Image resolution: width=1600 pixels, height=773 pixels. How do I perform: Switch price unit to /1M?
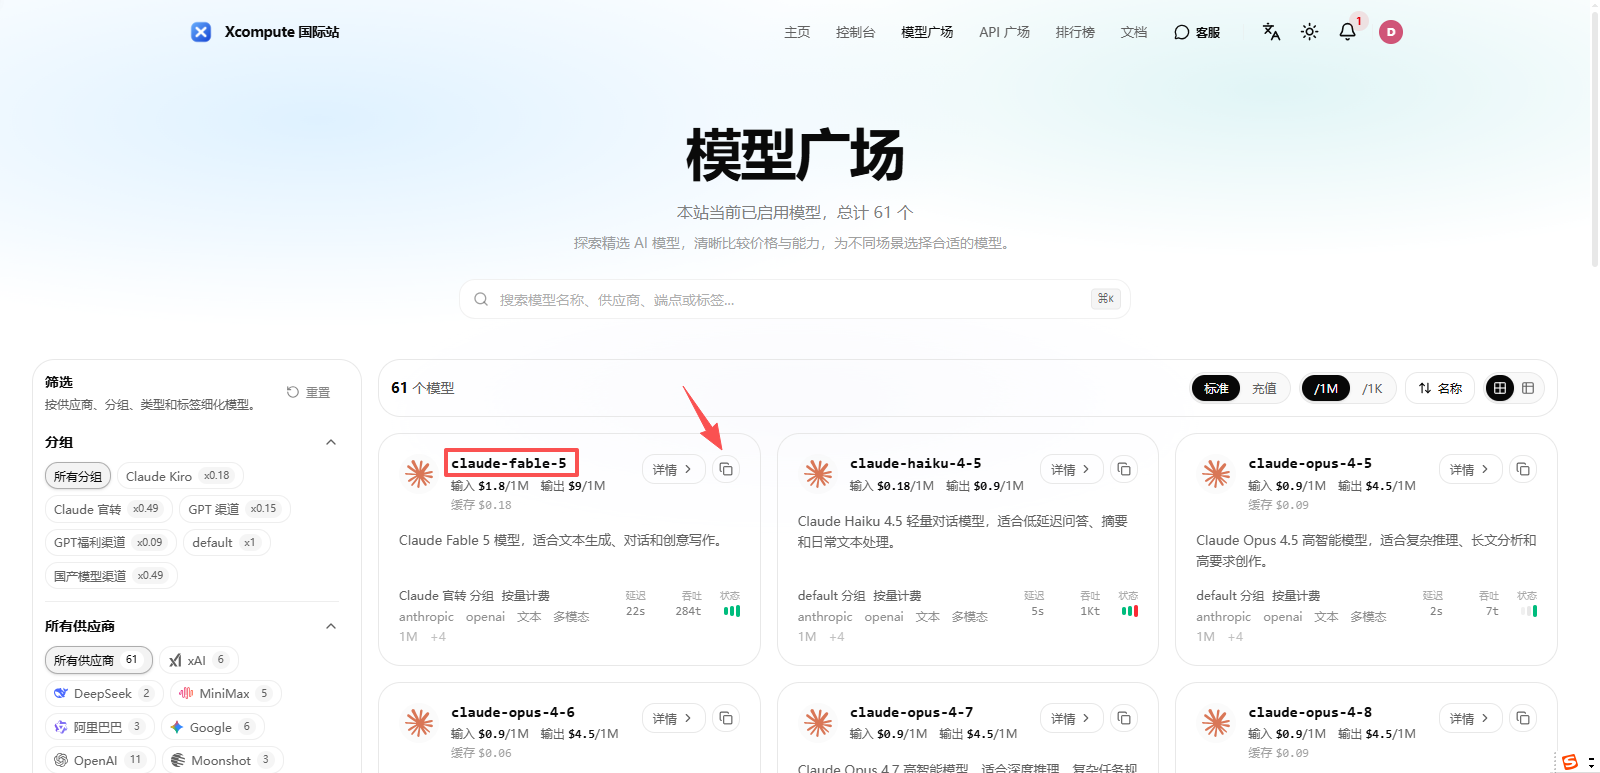click(1326, 388)
